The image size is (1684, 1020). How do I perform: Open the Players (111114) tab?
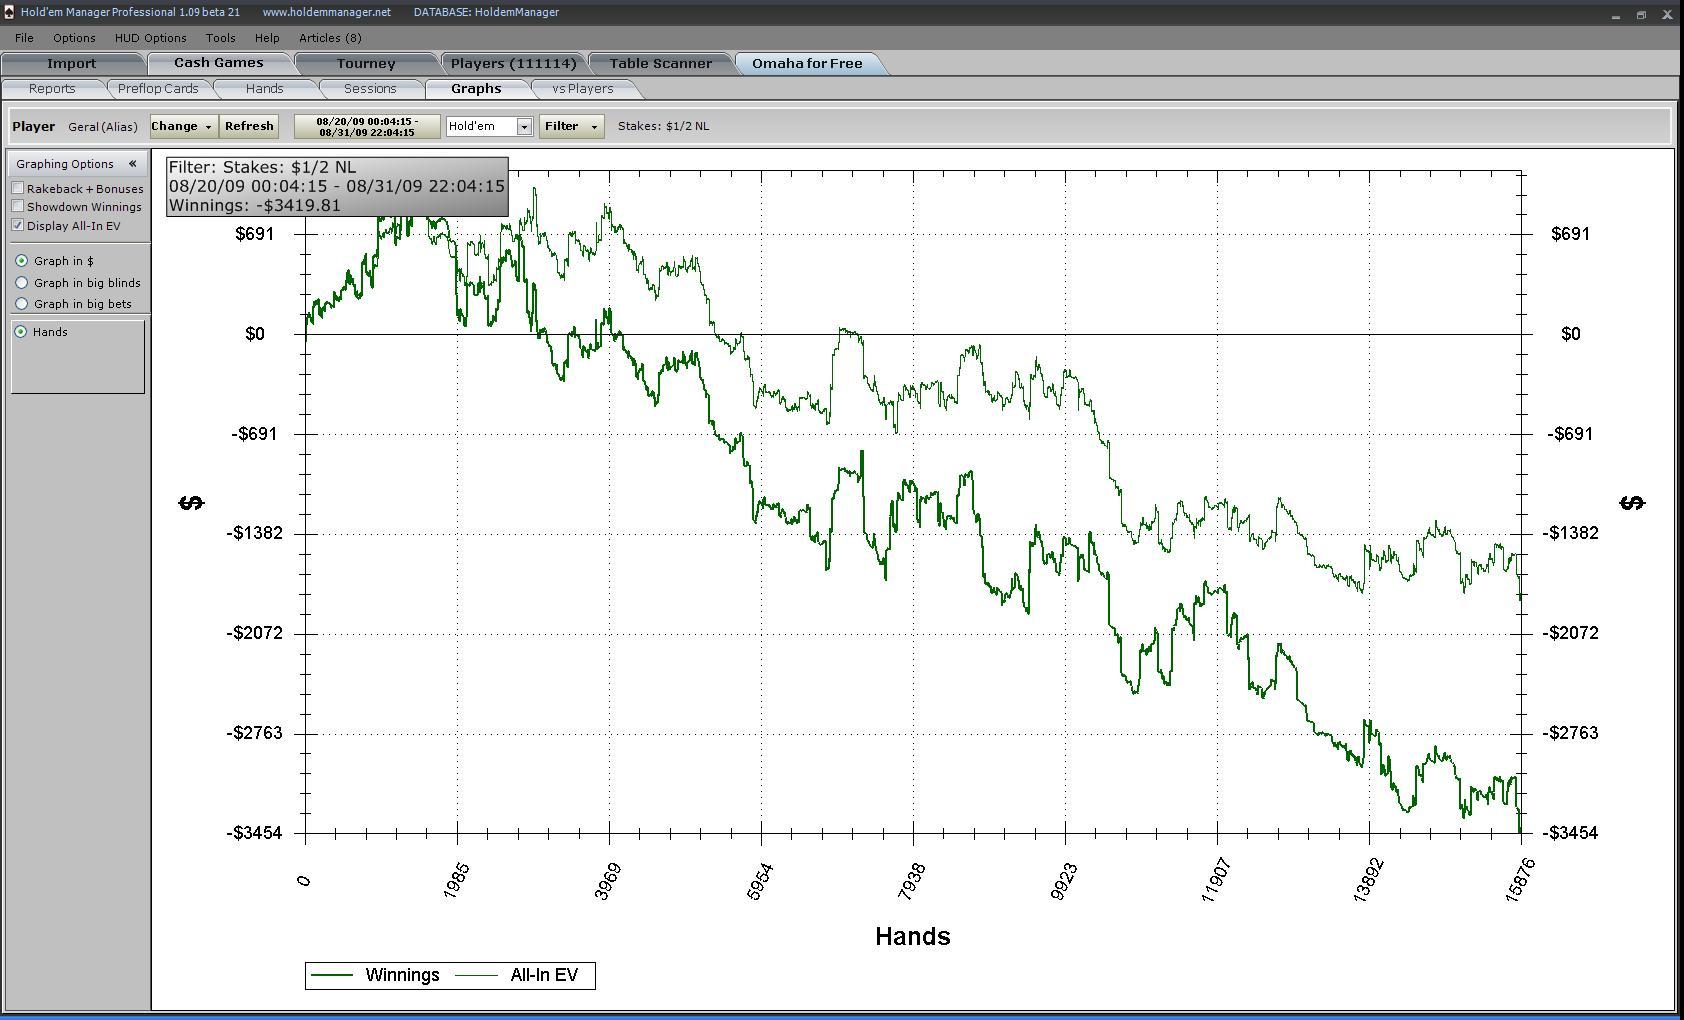coord(514,63)
